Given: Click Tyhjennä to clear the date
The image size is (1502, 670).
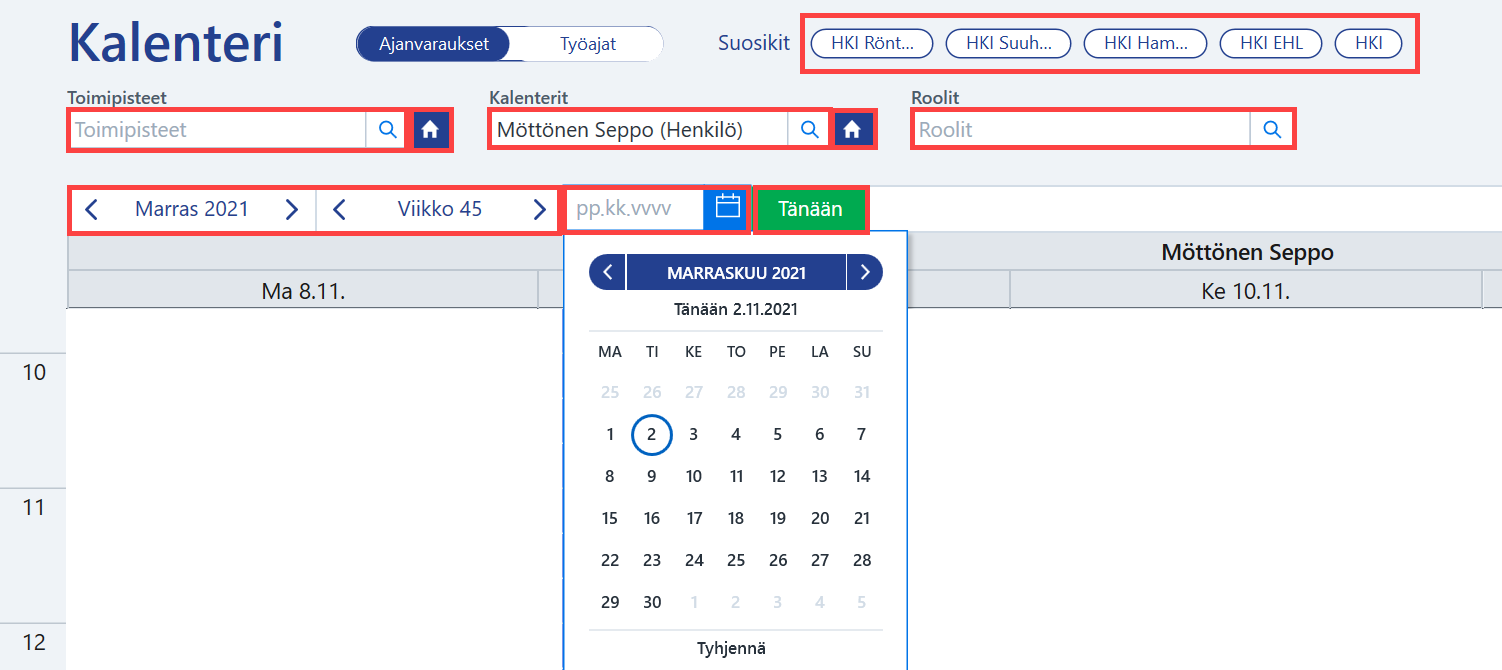Looking at the screenshot, I should point(735,648).
